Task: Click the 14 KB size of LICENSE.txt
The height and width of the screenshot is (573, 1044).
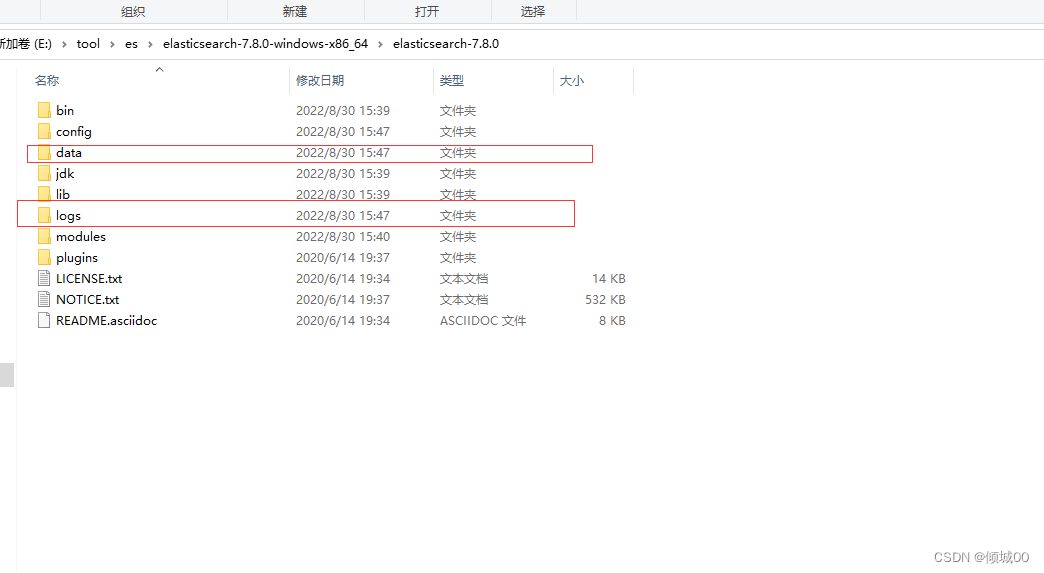Action: (609, 278)
